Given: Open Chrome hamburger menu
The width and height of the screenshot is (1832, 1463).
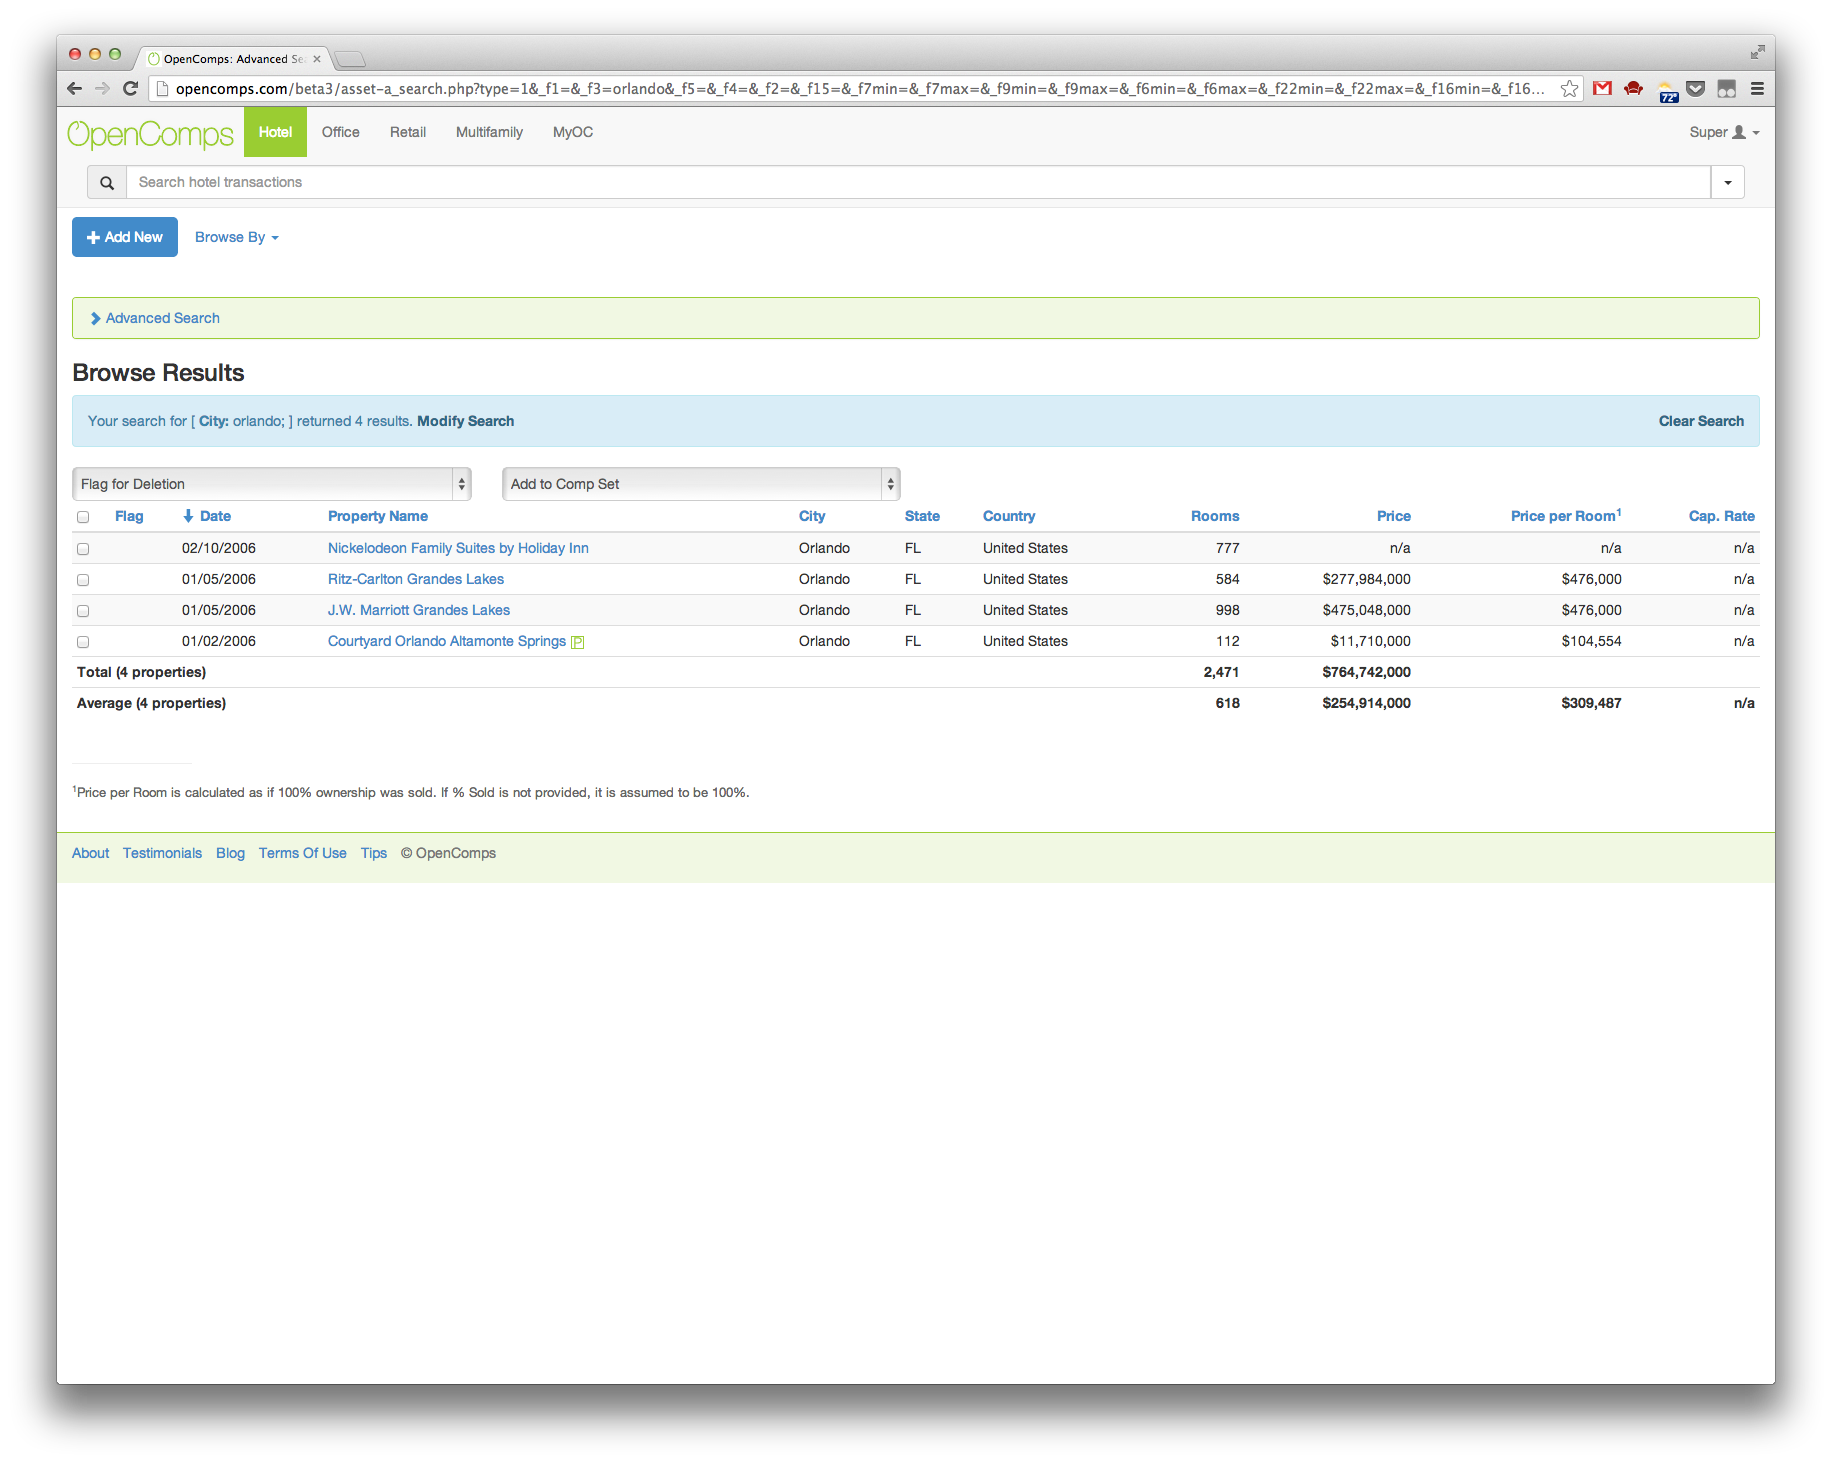Looking at the screenshot, I should 1757,89.
